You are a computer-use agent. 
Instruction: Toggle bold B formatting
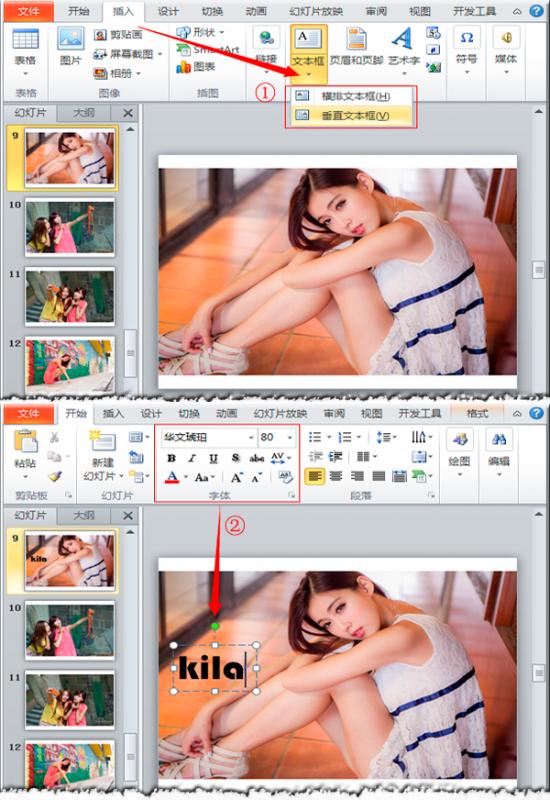pos(171,458)
